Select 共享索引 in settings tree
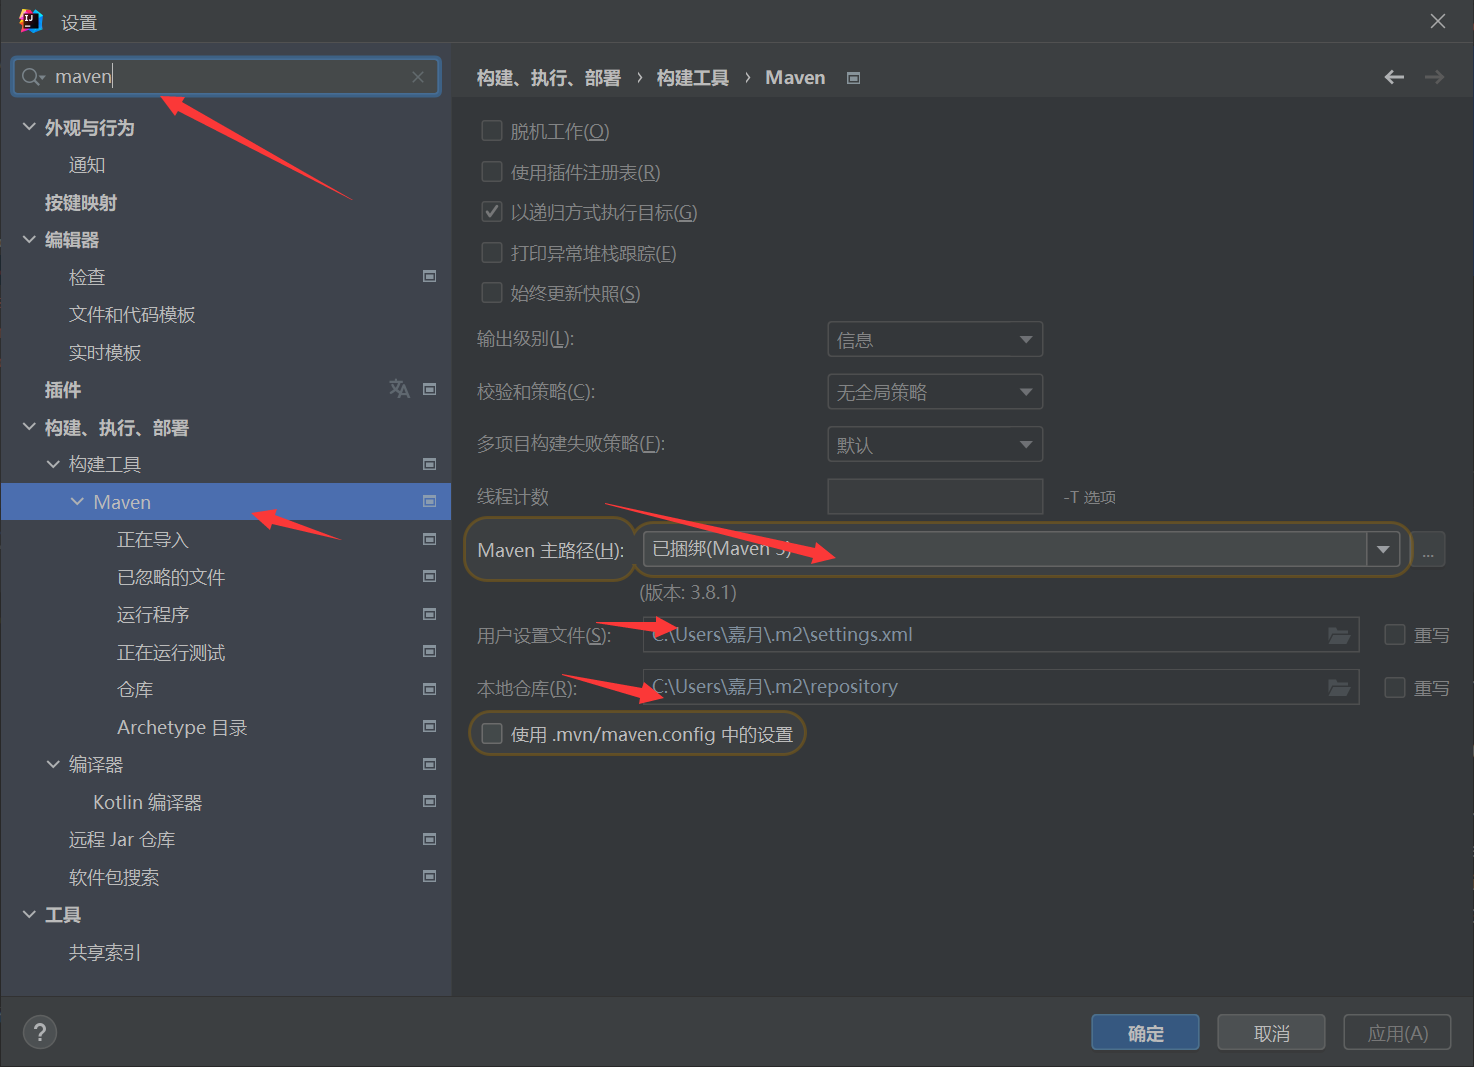This screenshot has height=1067, width=1474. (x=105, y=953)
